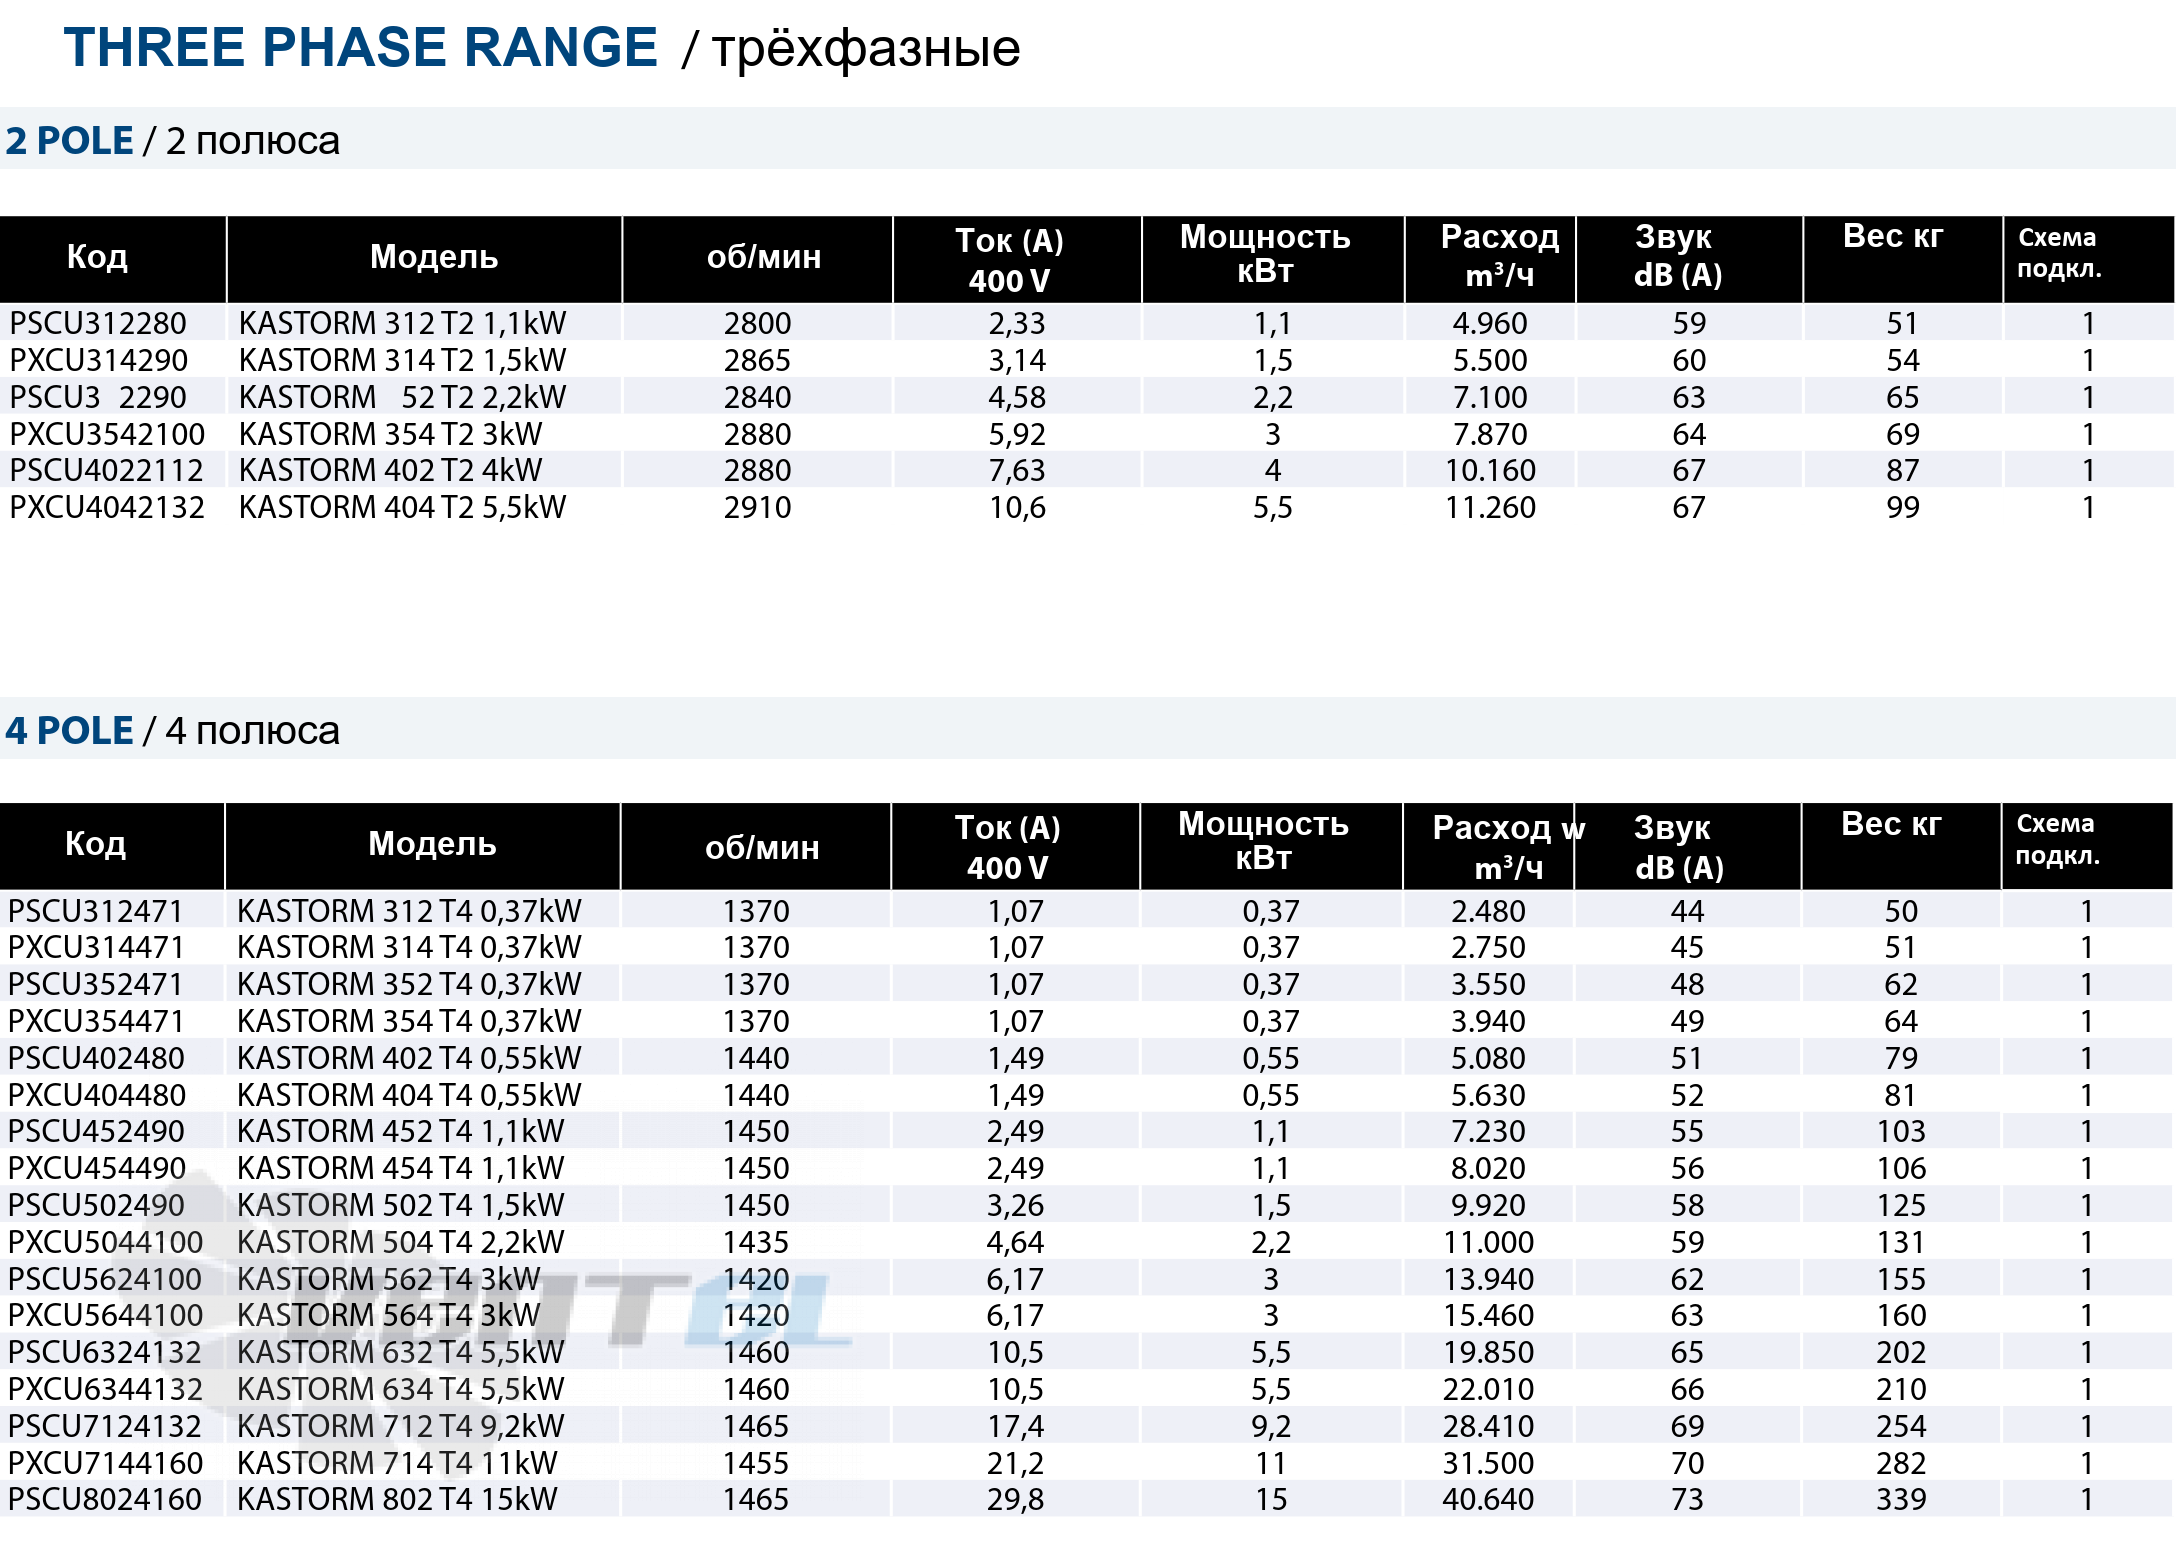Select model KASTORM 504 T4 2,2kW
The width and height of the screenshot is (2183, 1551).
[x=400, y=1242]
